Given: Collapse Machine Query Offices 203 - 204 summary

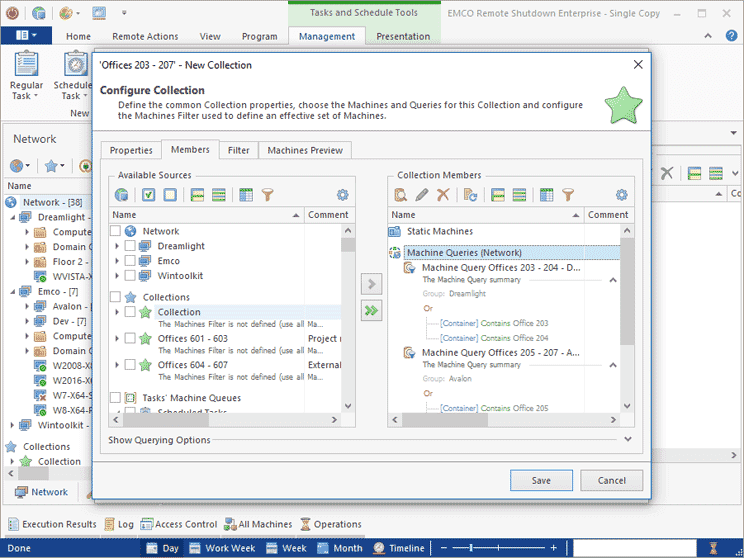Looking at the screenshot, I should 613,280.
